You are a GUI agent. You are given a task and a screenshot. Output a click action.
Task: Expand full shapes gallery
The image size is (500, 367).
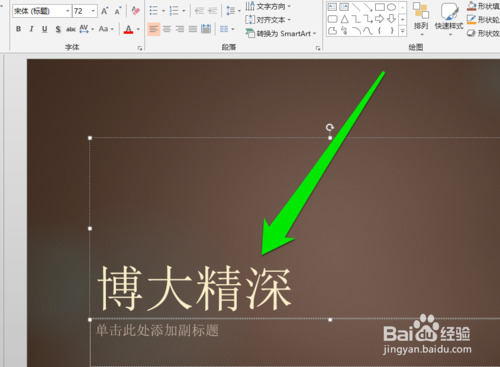click(403, 31)
